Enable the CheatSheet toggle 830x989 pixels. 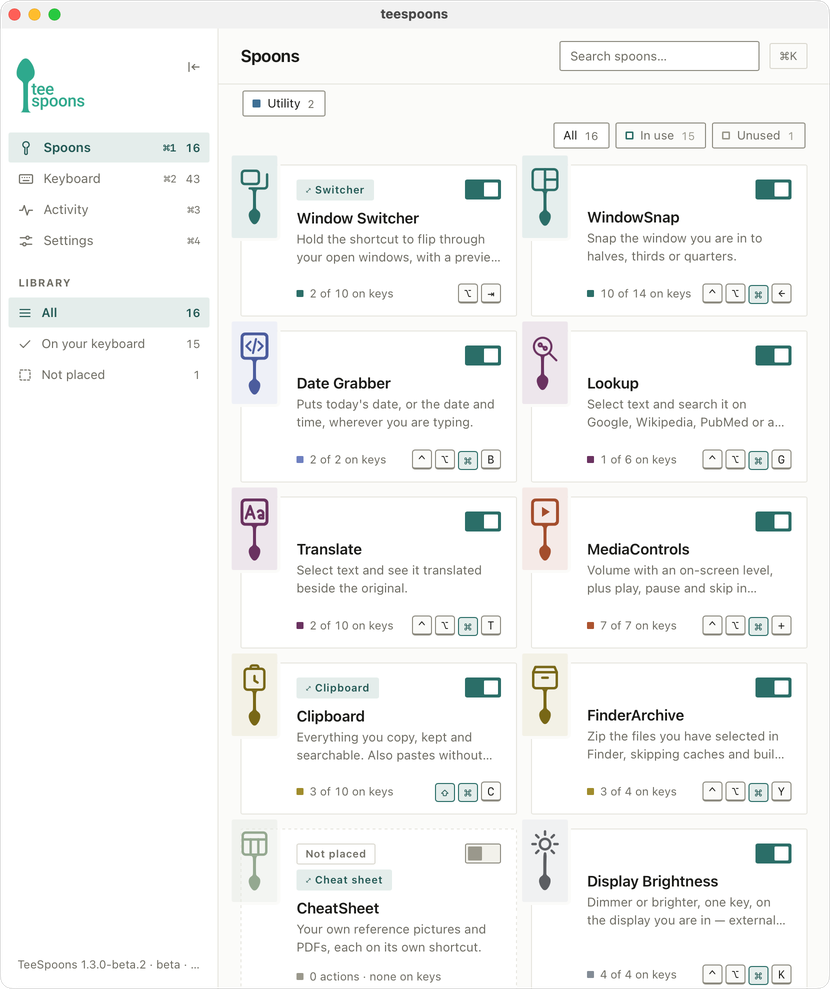click(x=482, y=853)
